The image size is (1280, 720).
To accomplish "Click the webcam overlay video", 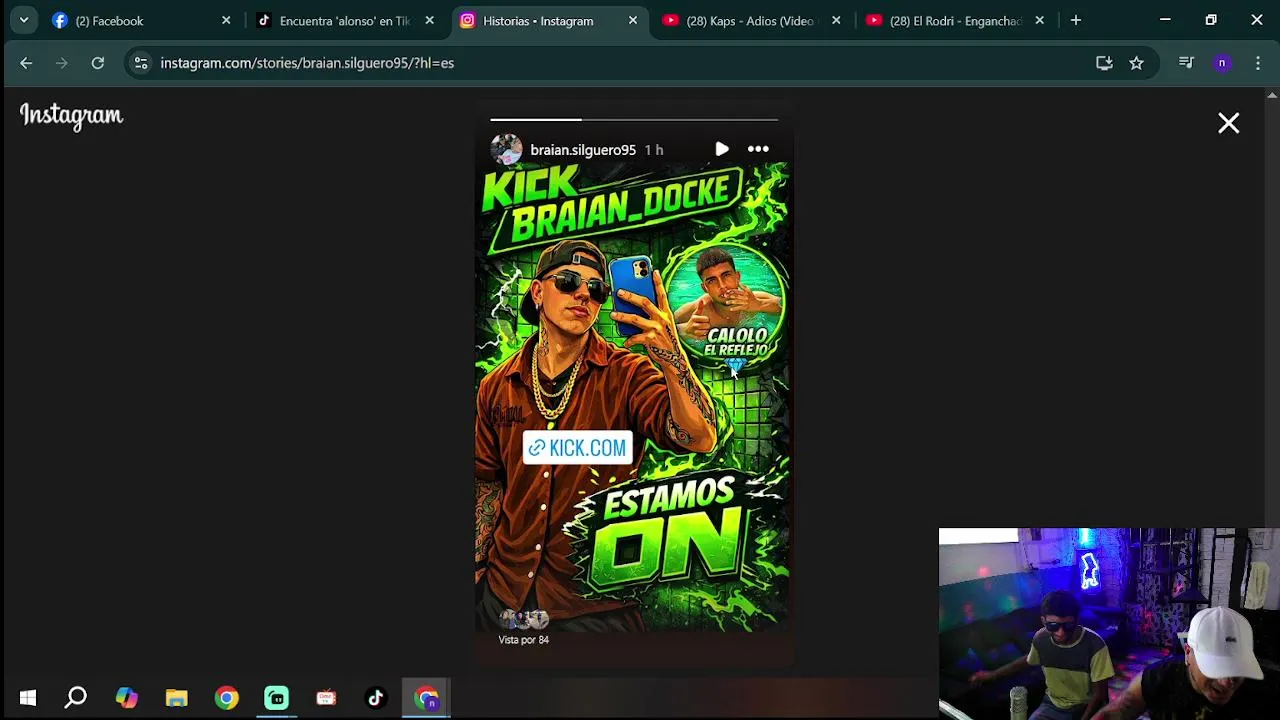I will click(x=1109, y=623).
